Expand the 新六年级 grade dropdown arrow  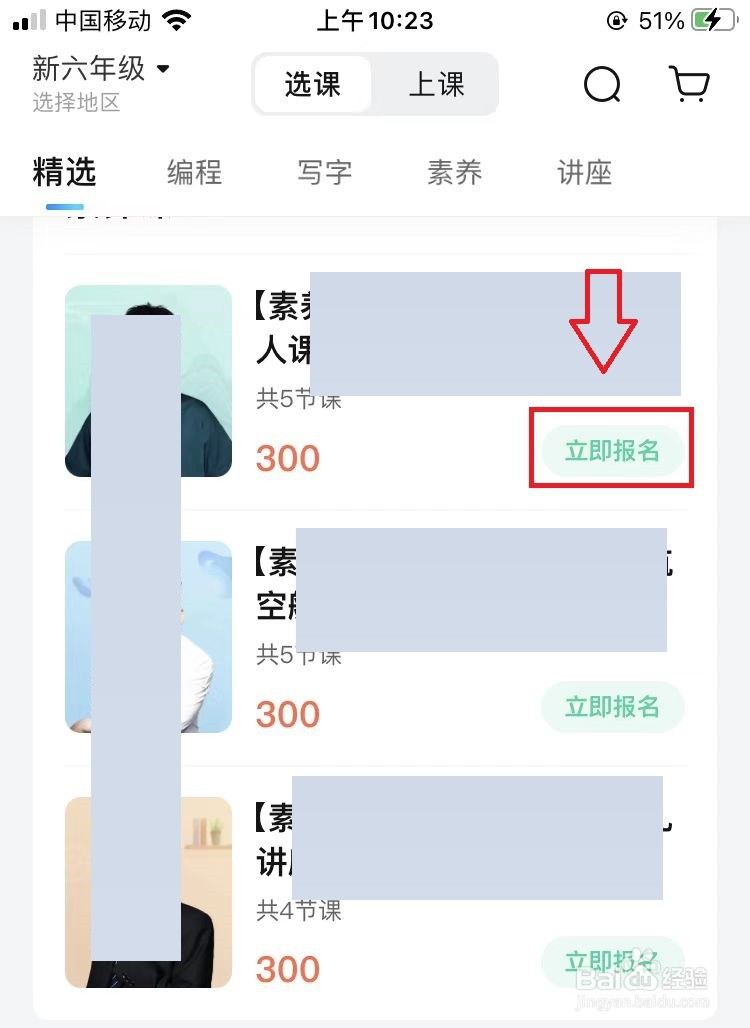pyautogui.click(x=163, y=68)
